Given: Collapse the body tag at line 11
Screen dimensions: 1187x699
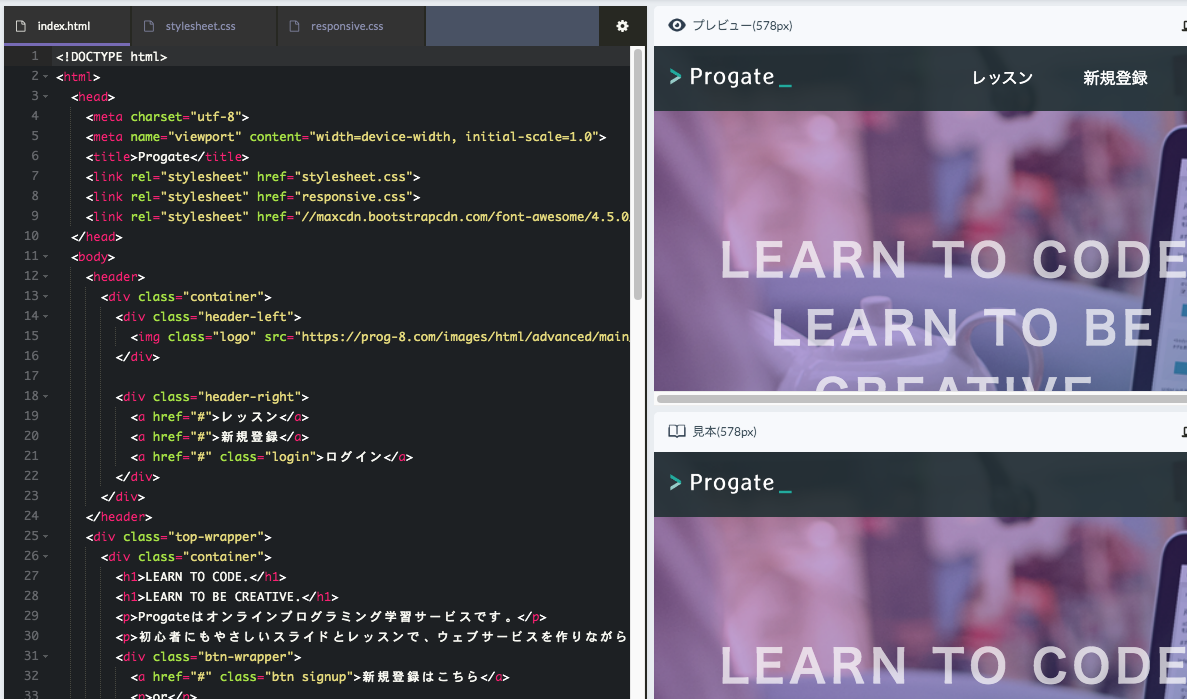Looking at the screenshot, I should click(x=46, y=257).
